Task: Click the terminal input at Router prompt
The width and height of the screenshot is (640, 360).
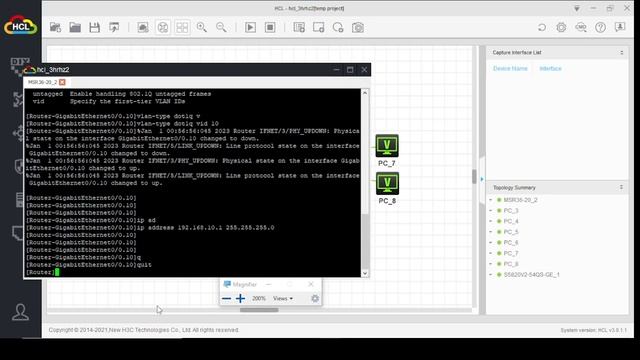Action: [x=57, y=272]
